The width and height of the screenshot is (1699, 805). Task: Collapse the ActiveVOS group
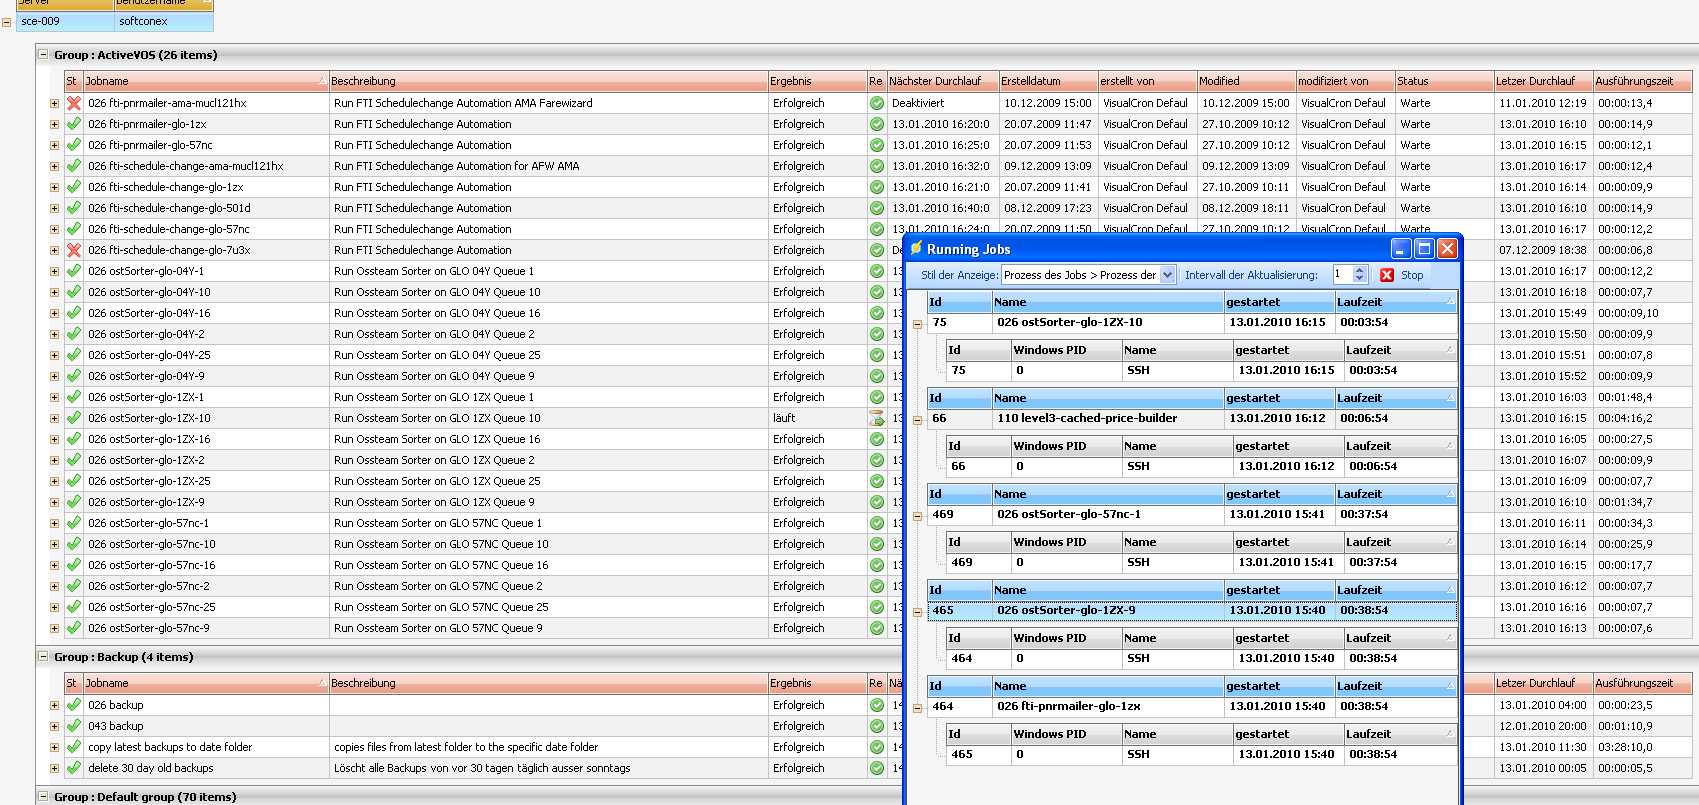click(x=43, y=55)
